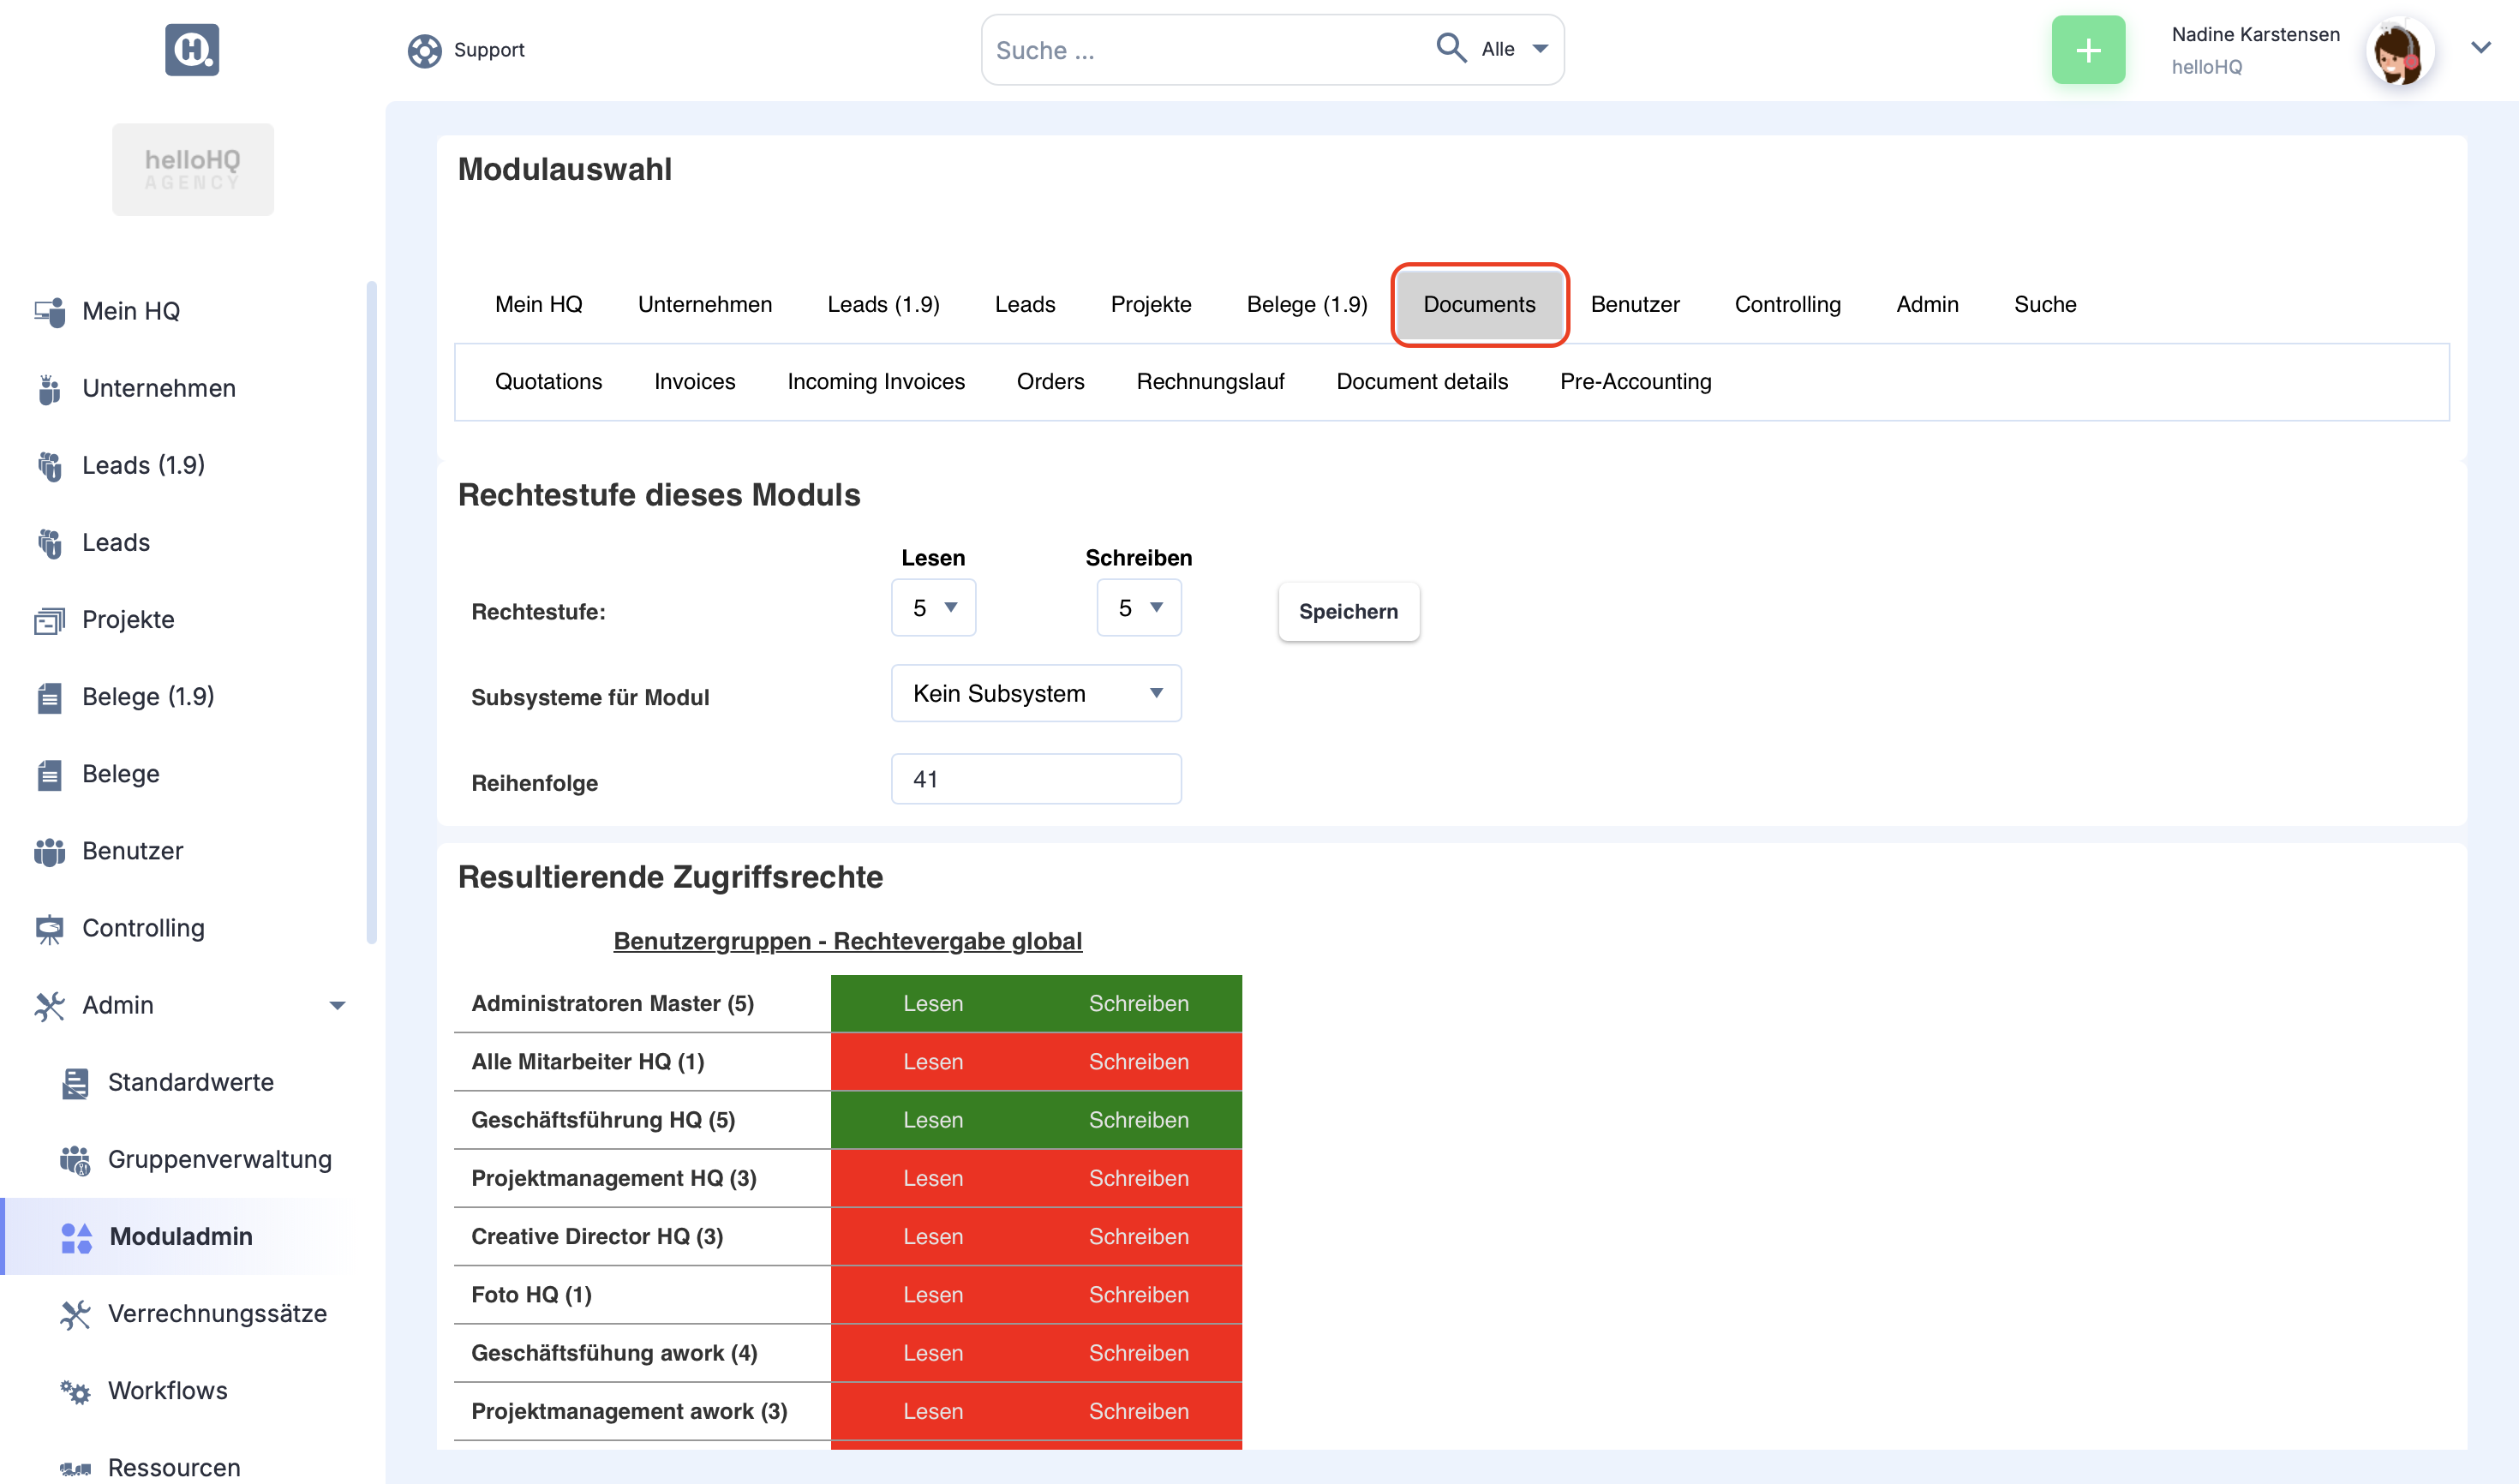This screenshot has height=1484, width=2519.
Task: Open Benutzergruppen - Rechtevergabe global link
Action: coord(847,941)
